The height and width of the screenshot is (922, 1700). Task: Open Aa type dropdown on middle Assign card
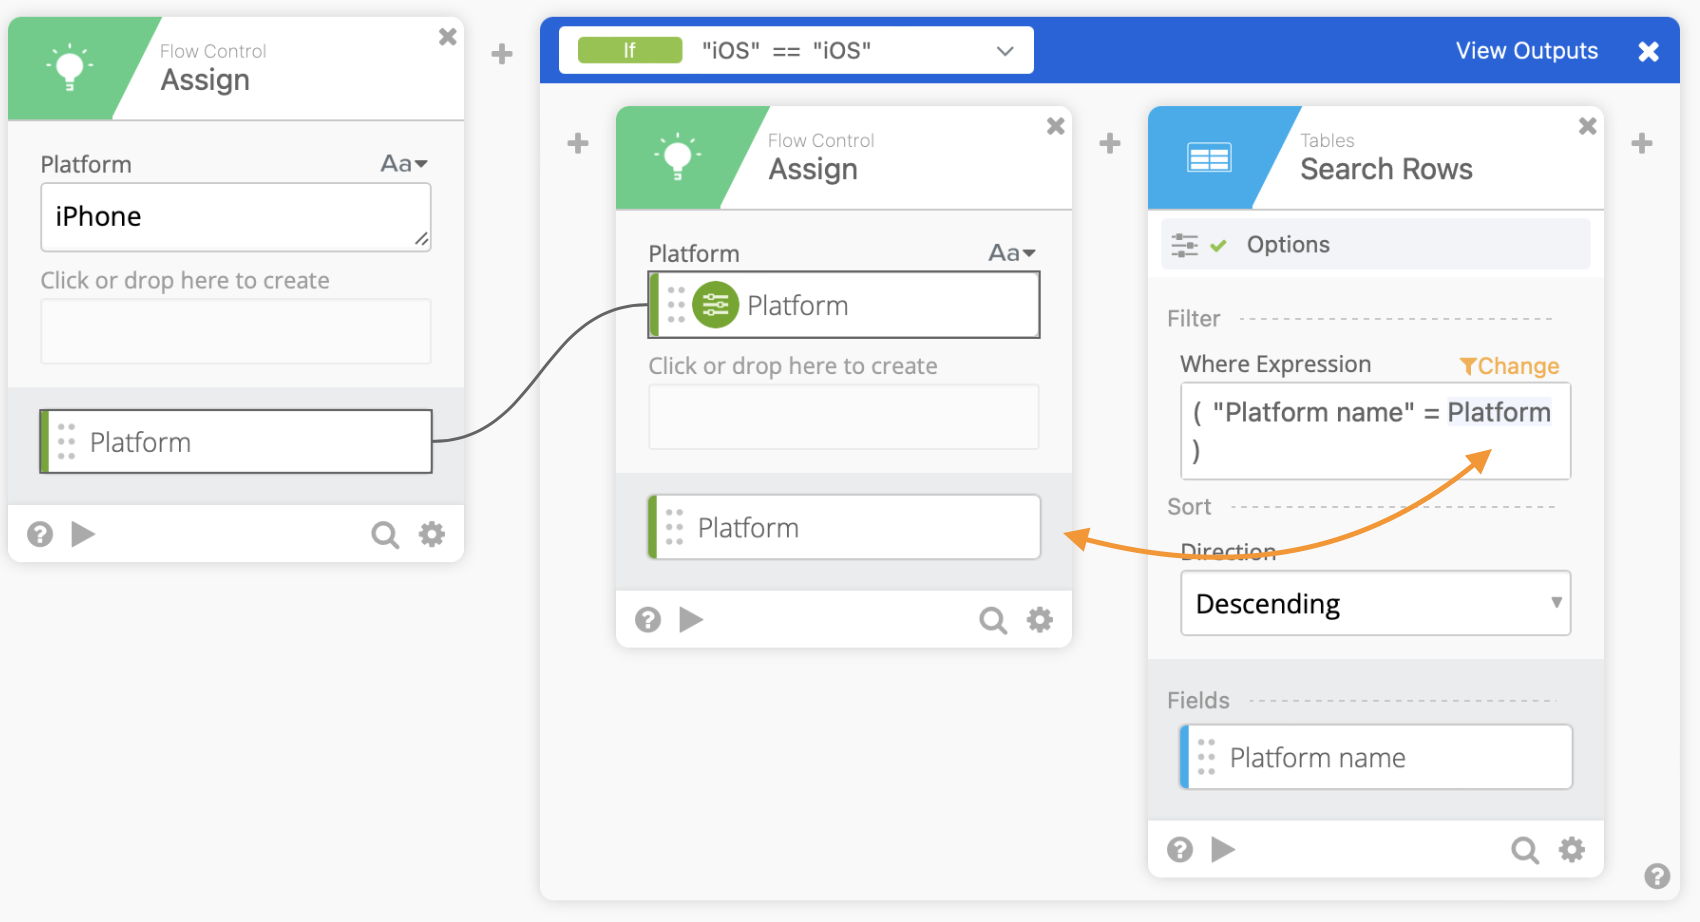tap(1011, 253)
